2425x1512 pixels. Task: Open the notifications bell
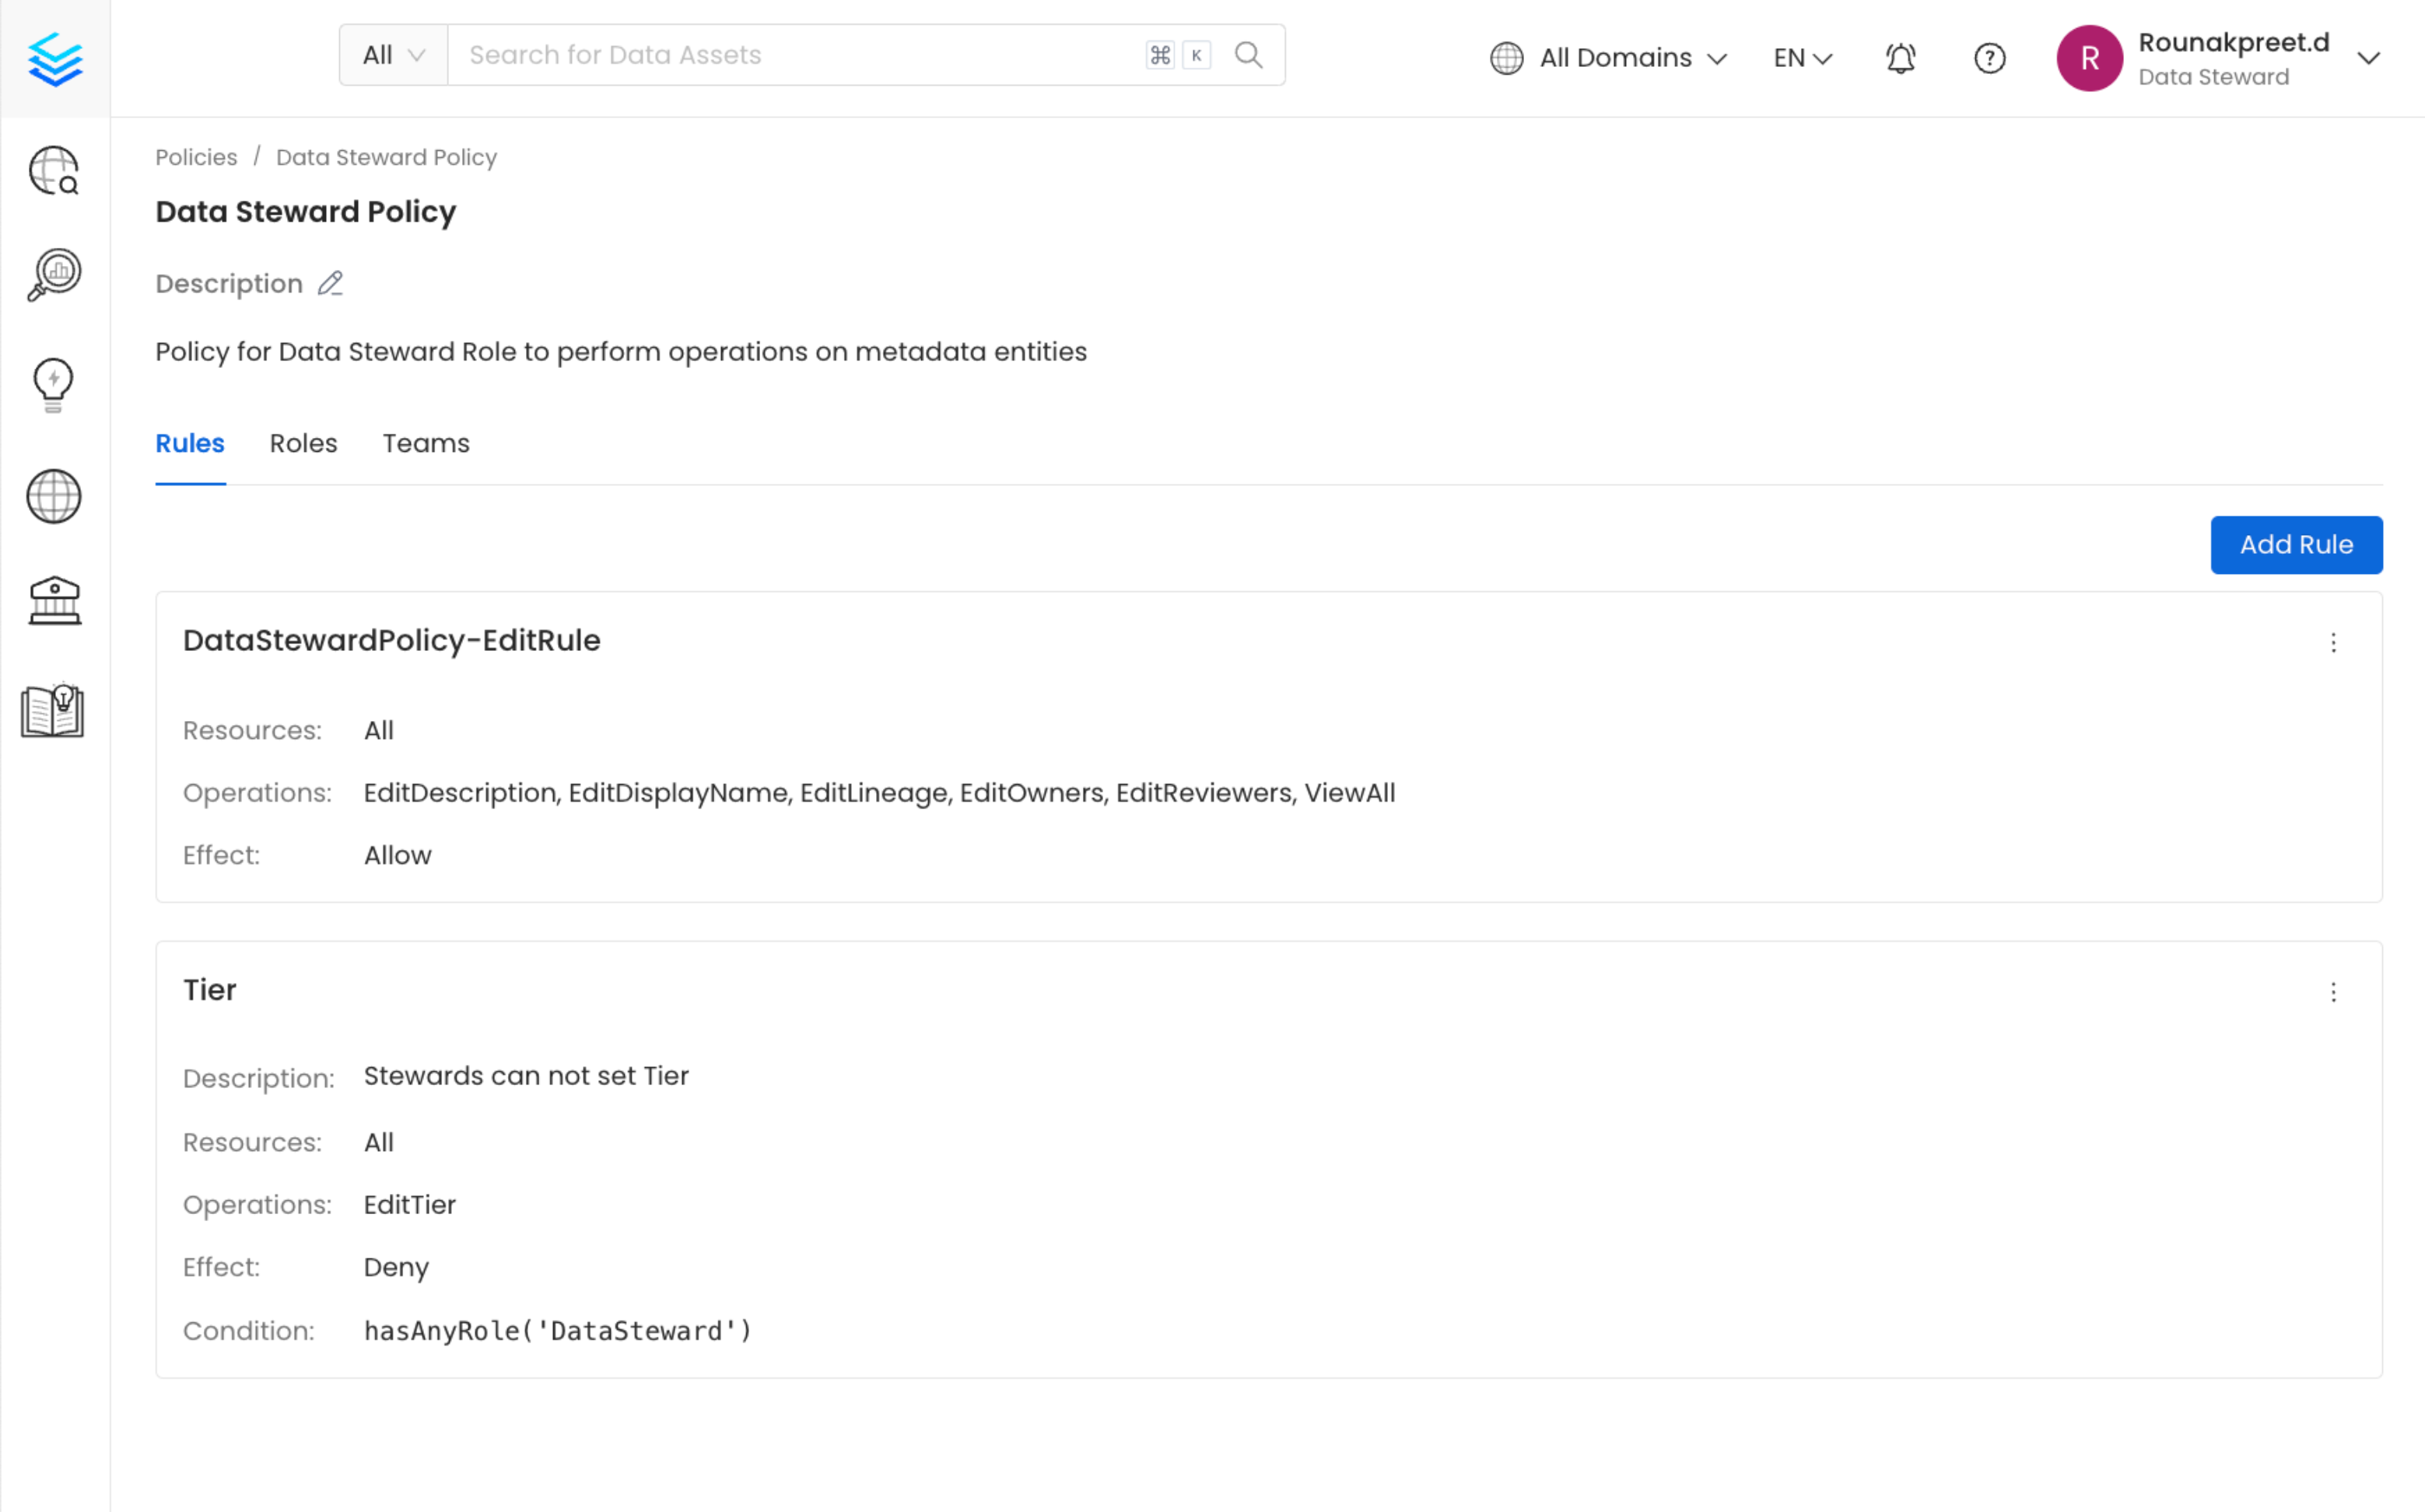pos(1900,58)
